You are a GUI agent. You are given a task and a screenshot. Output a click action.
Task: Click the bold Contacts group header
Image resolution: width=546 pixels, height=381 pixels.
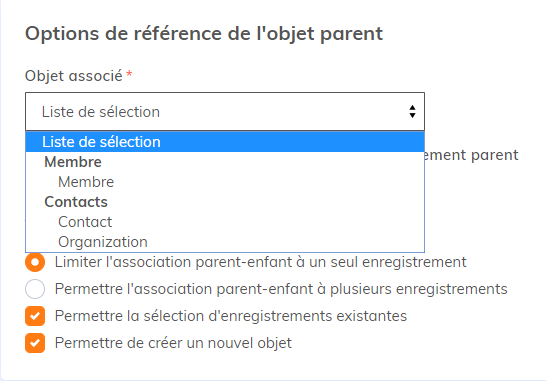click(x=76, y=202)
